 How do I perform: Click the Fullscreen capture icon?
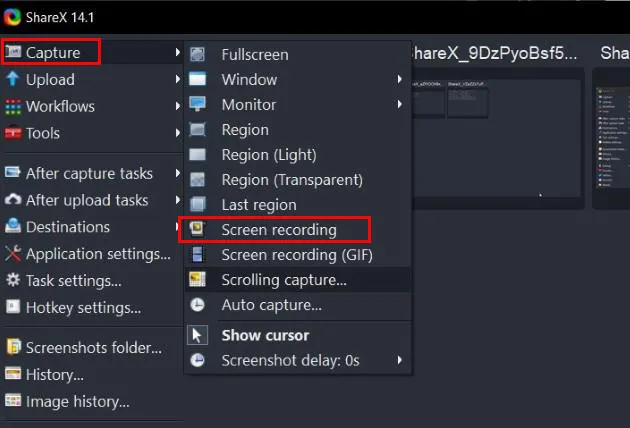[x=197, y=54]
